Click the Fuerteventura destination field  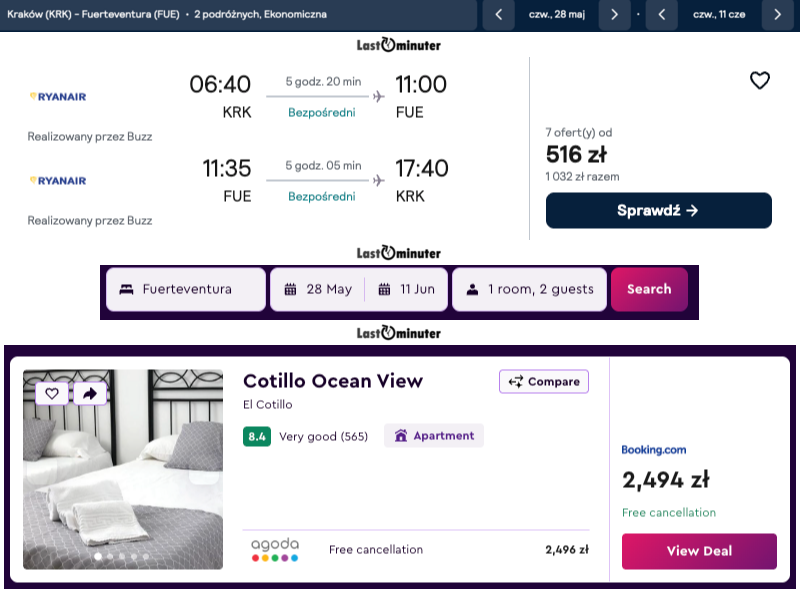click(186, 289)
